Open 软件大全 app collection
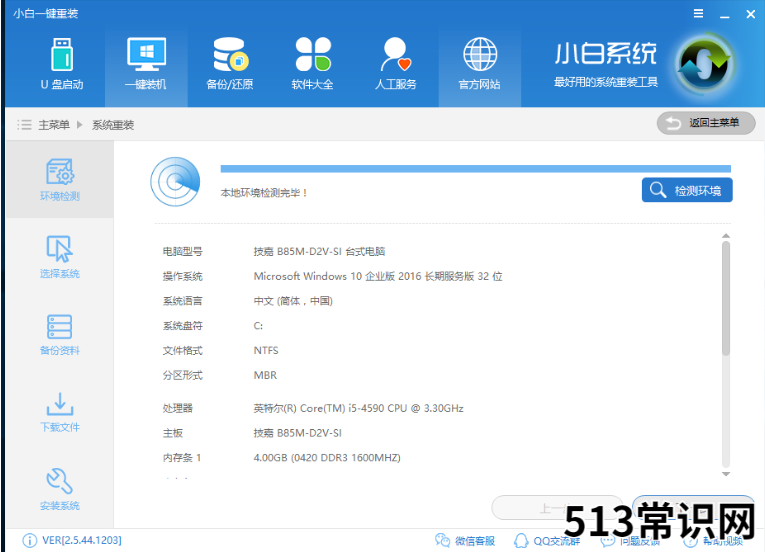Image resolution: width=765 pixels, height=552 pixels. tap(313, 54)
